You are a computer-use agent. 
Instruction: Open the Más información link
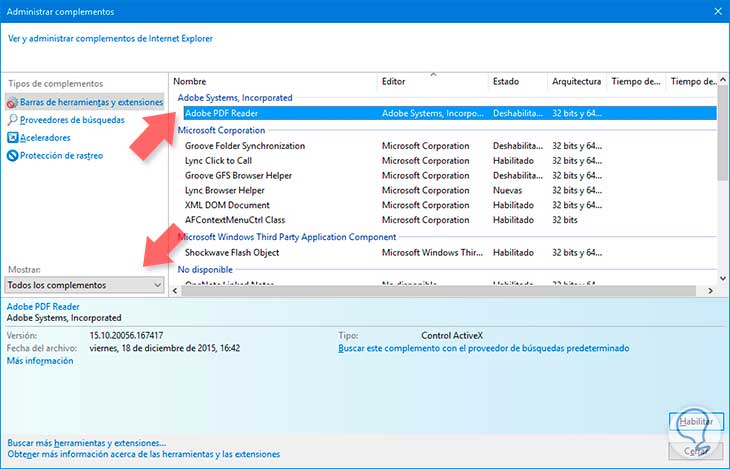[40, 361]
